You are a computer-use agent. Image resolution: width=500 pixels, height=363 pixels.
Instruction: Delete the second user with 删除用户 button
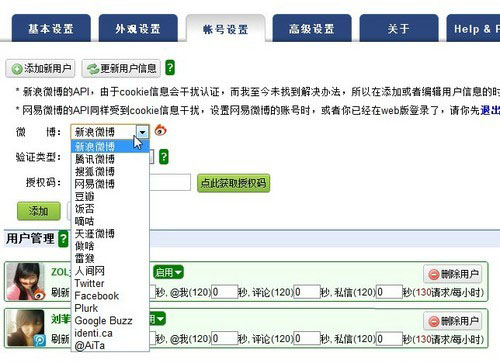click(x=453, y=321)
